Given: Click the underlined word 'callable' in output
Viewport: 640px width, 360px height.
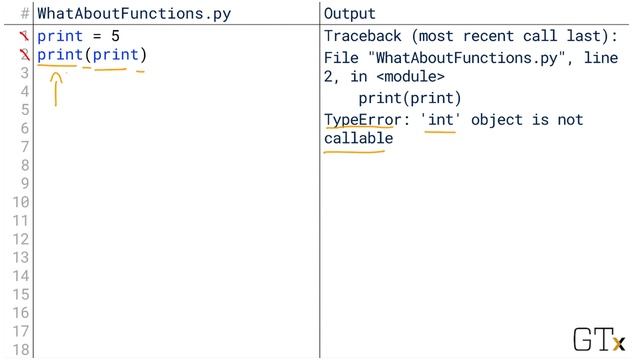Looking at the screenshot, I should coord(358,138).
